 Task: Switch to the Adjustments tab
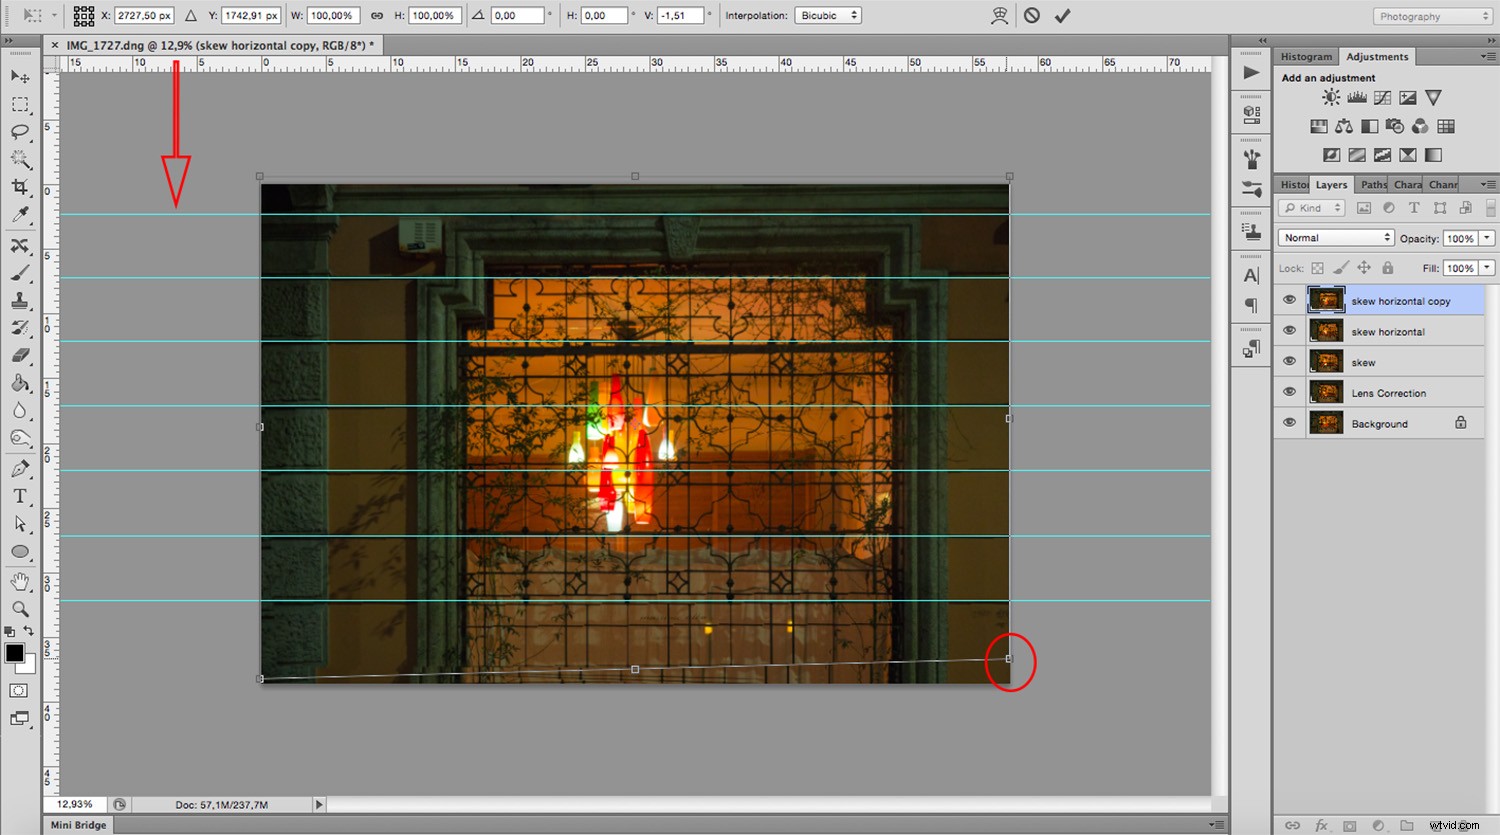coord(1377,56)
